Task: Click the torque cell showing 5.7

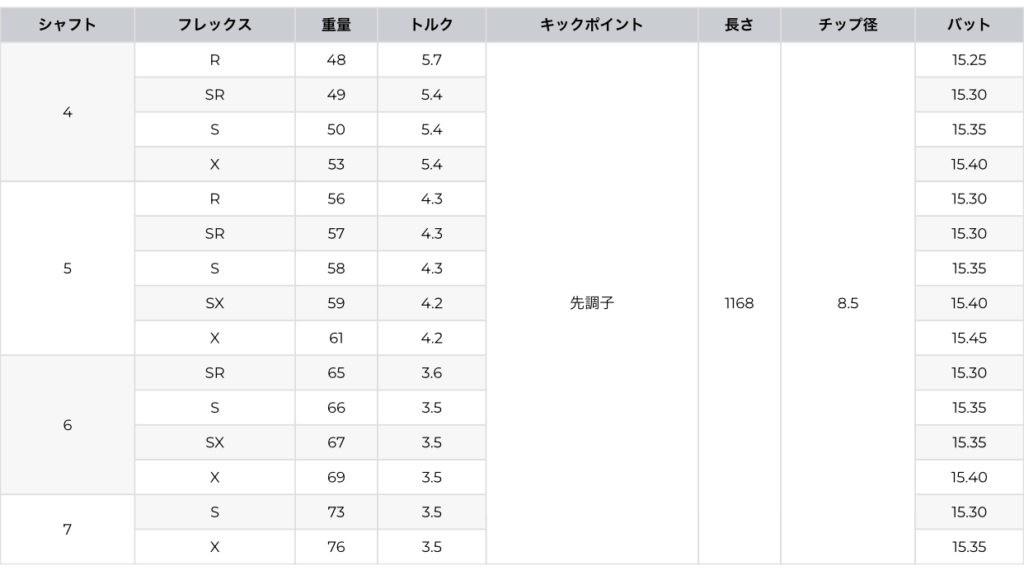Action: click(432, 60)
